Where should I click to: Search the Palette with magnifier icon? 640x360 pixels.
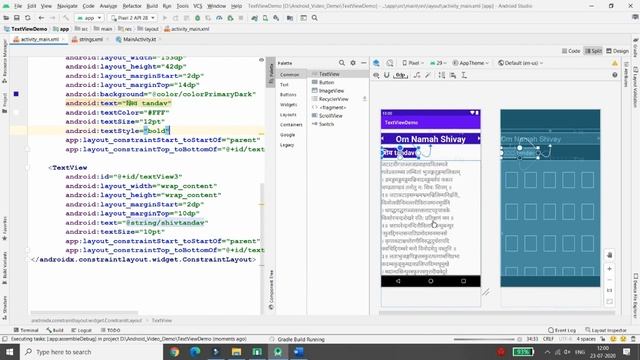[x=342, y=63]
